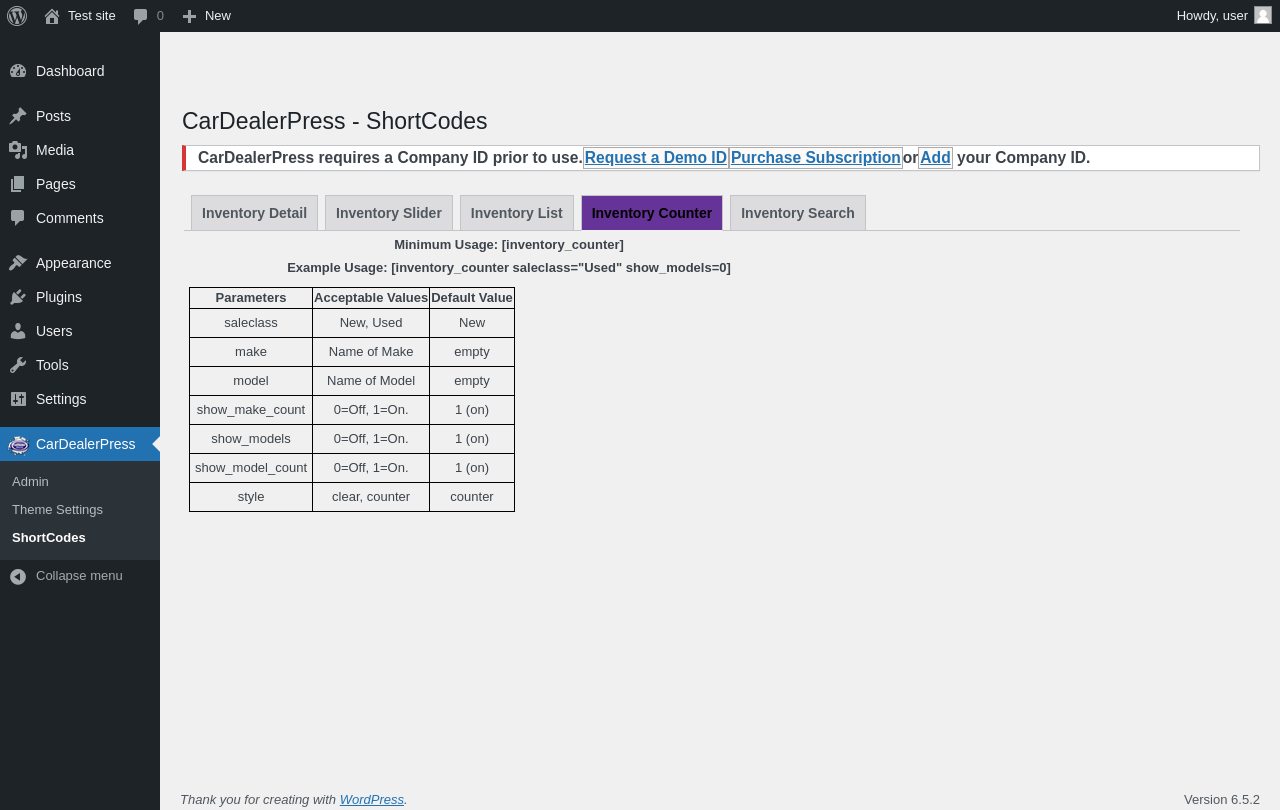Click the CarDealerPress car icon
Screen dimensions: 1280x810
[x=18, y=444]
